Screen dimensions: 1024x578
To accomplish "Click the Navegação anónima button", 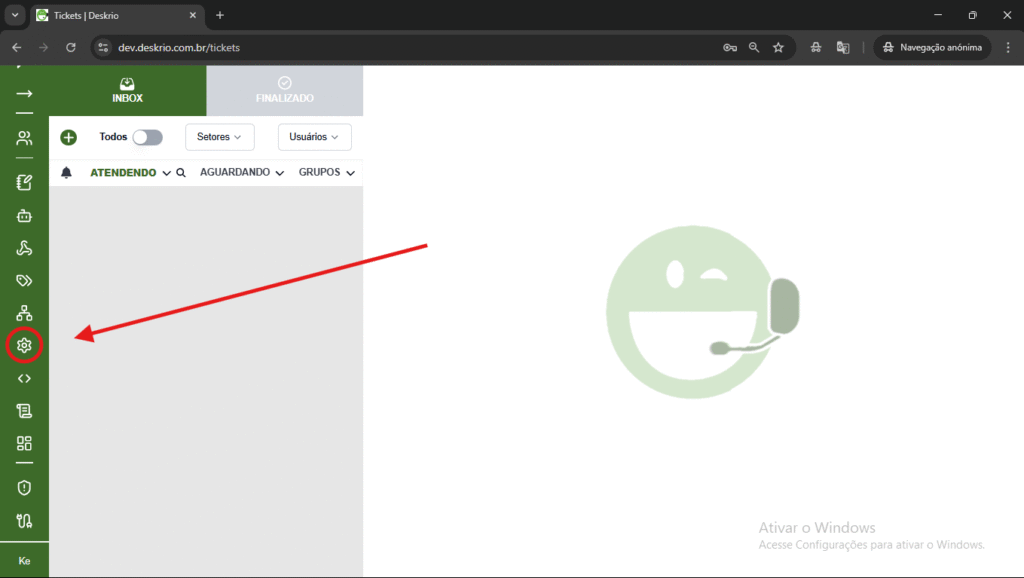I will [932, 48].
